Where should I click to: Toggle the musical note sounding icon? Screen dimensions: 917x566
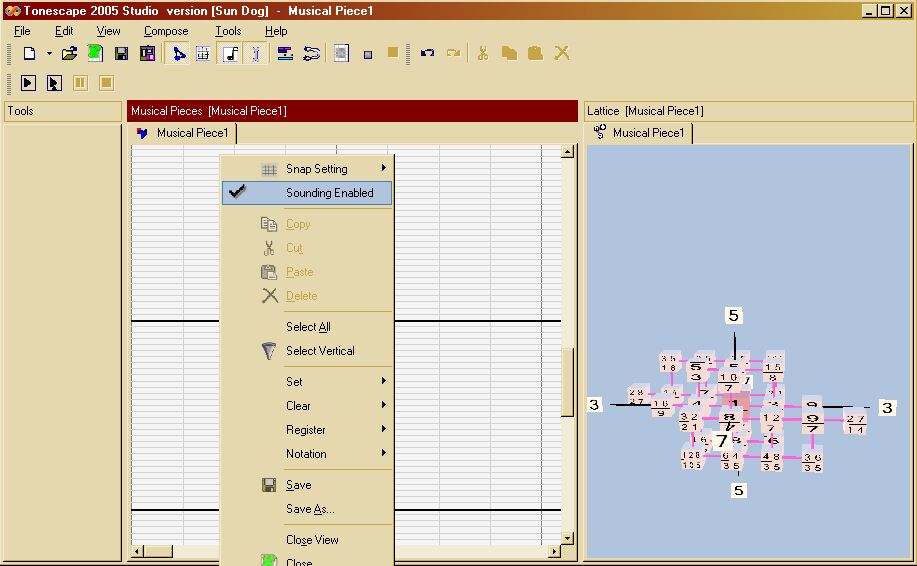coord(230,54)
